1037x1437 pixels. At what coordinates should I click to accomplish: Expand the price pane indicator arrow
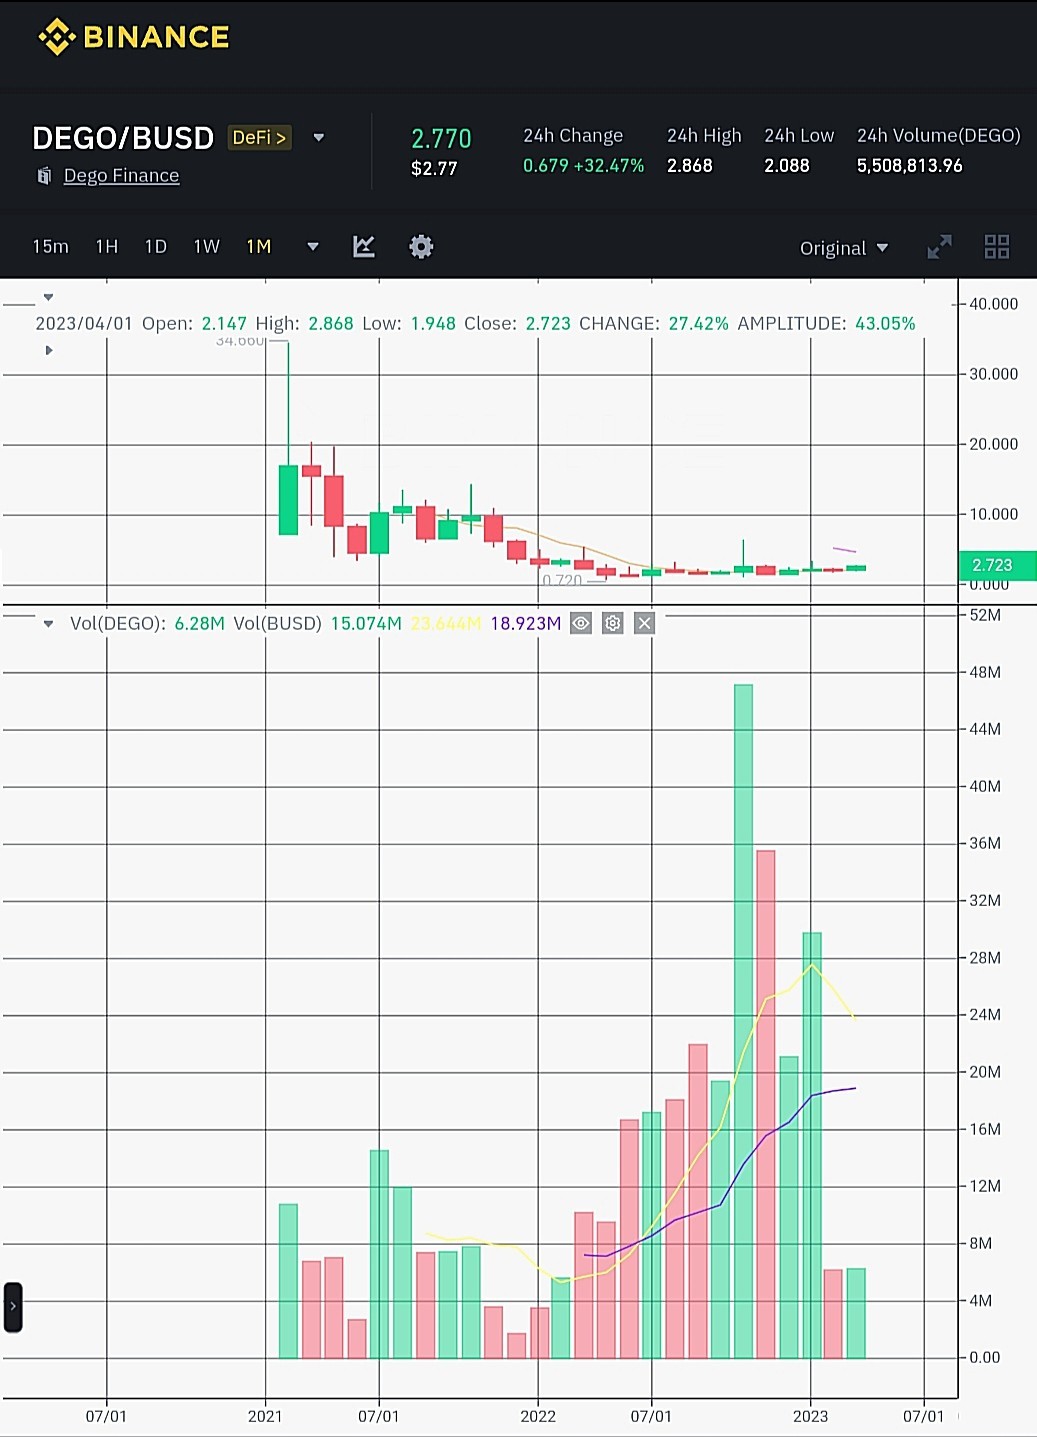coord(48,350)
